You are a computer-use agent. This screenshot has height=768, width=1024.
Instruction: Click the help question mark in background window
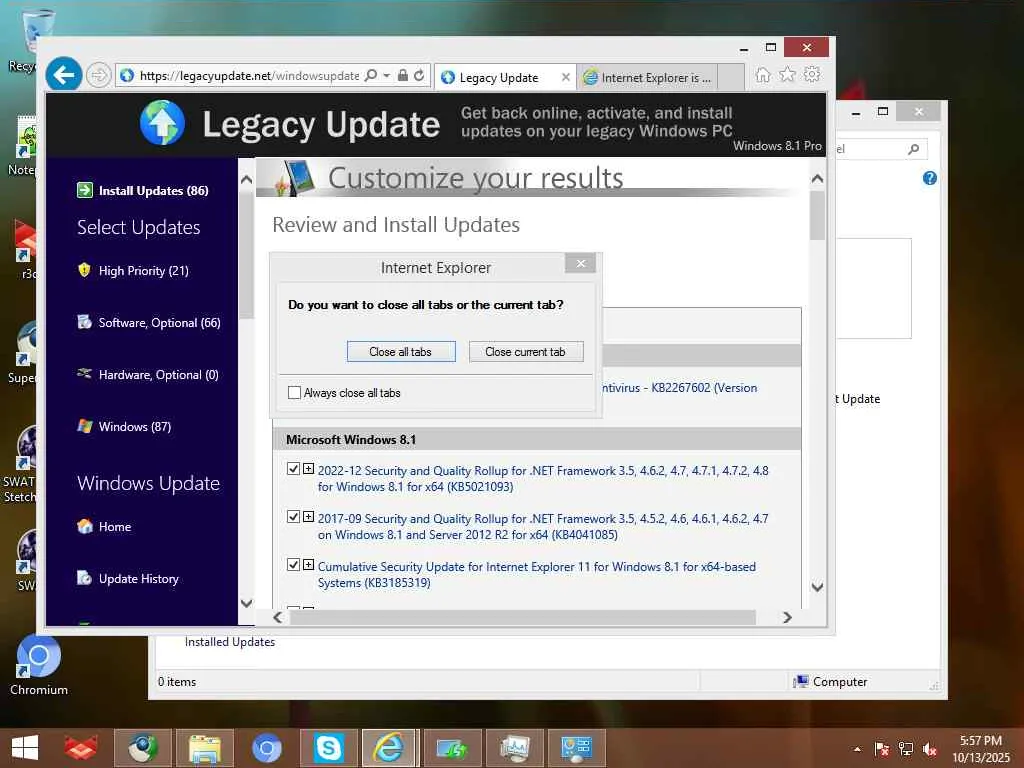tap(930, 178)
